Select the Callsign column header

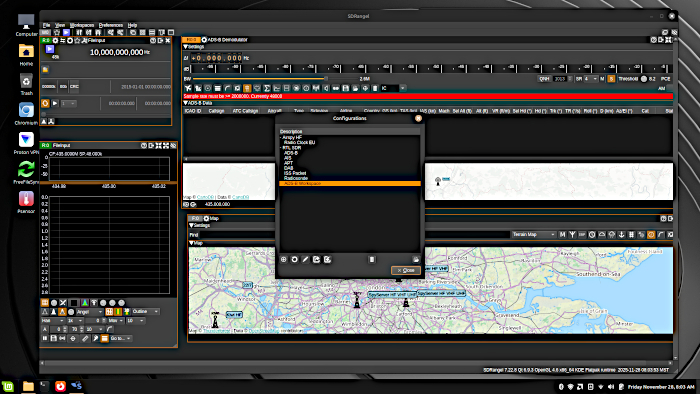click(x=216, y=111)
